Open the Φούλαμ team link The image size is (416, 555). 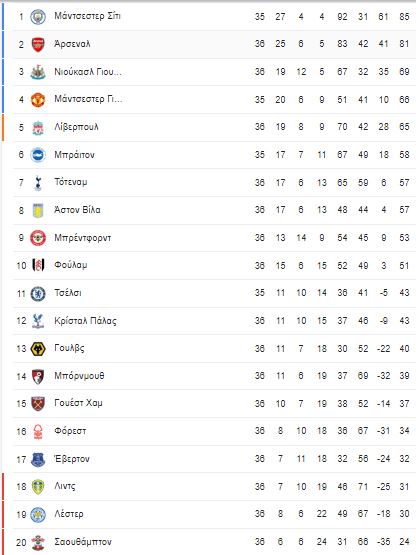point(70,265)
